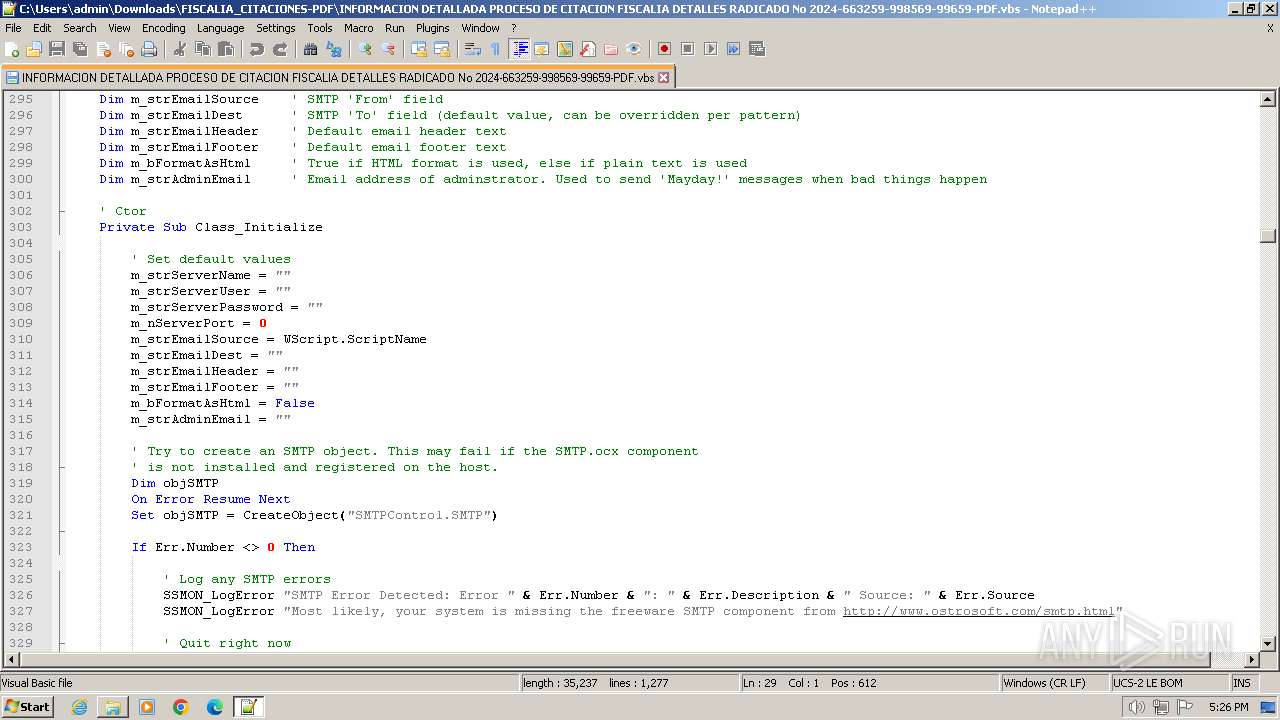This screenshot has height=720, width=1280.
Task: Click the vertical scrollbar down arrow
Action: point(1268,644)
